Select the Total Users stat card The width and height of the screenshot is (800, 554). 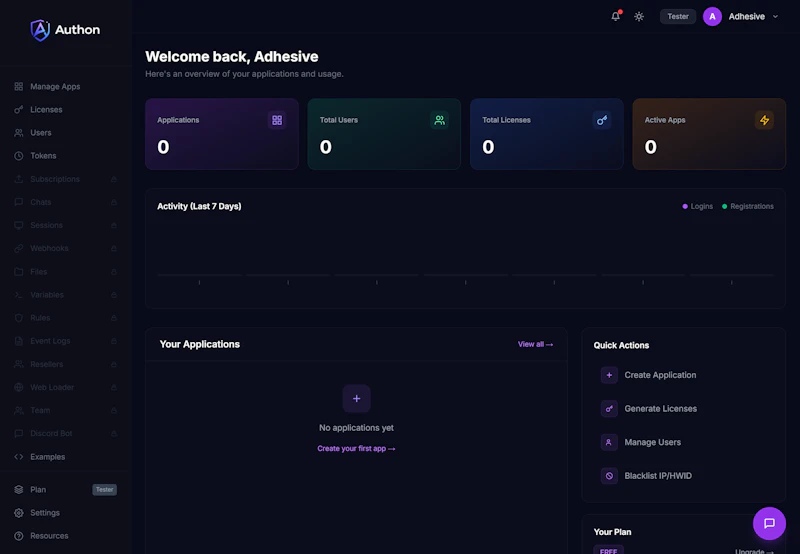pos(384,134)
